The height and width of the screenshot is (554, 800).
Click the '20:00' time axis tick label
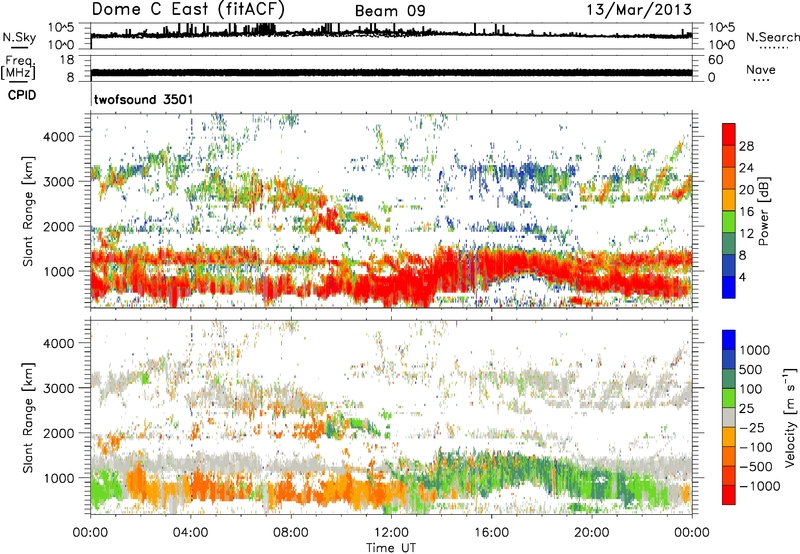point(591,533)
